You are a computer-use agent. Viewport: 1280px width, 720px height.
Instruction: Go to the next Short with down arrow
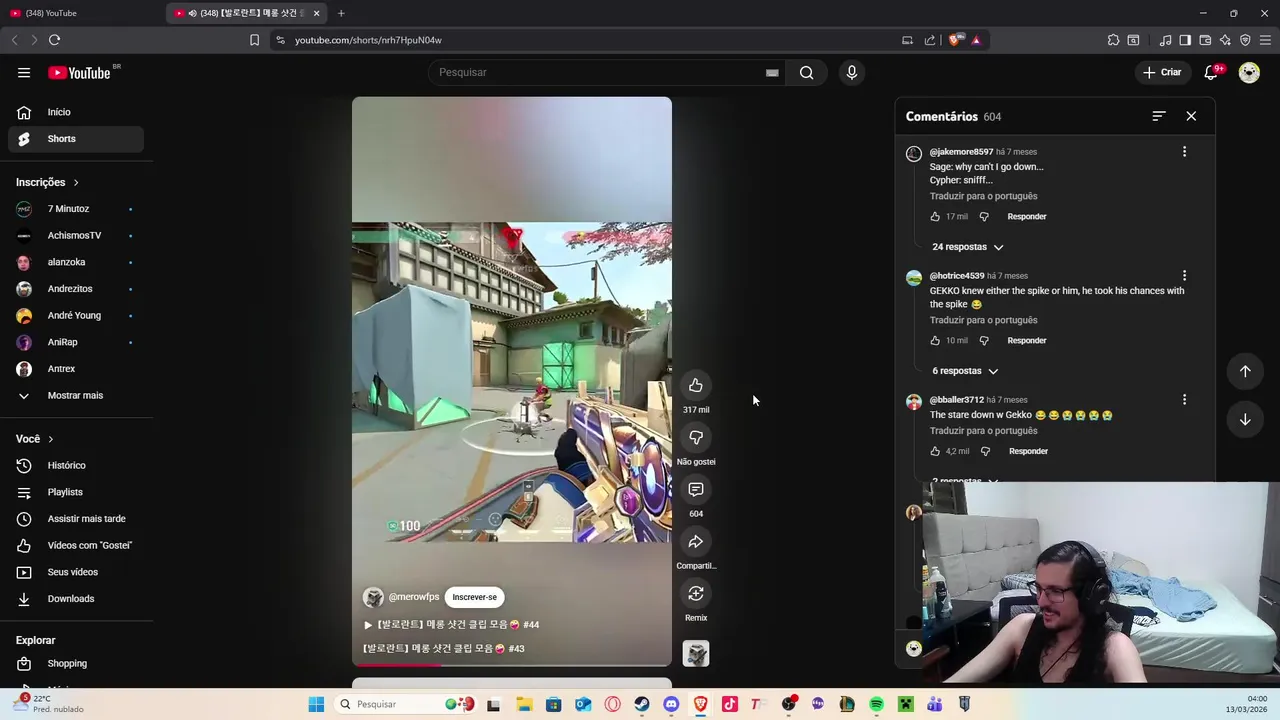(1245, 419)
